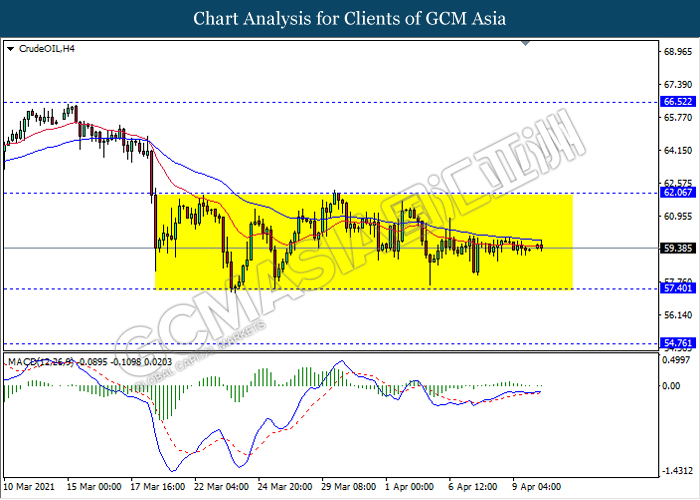700x500 pixels.
Task: Click the 64.150 price scale value
Action: coord(678,150)
